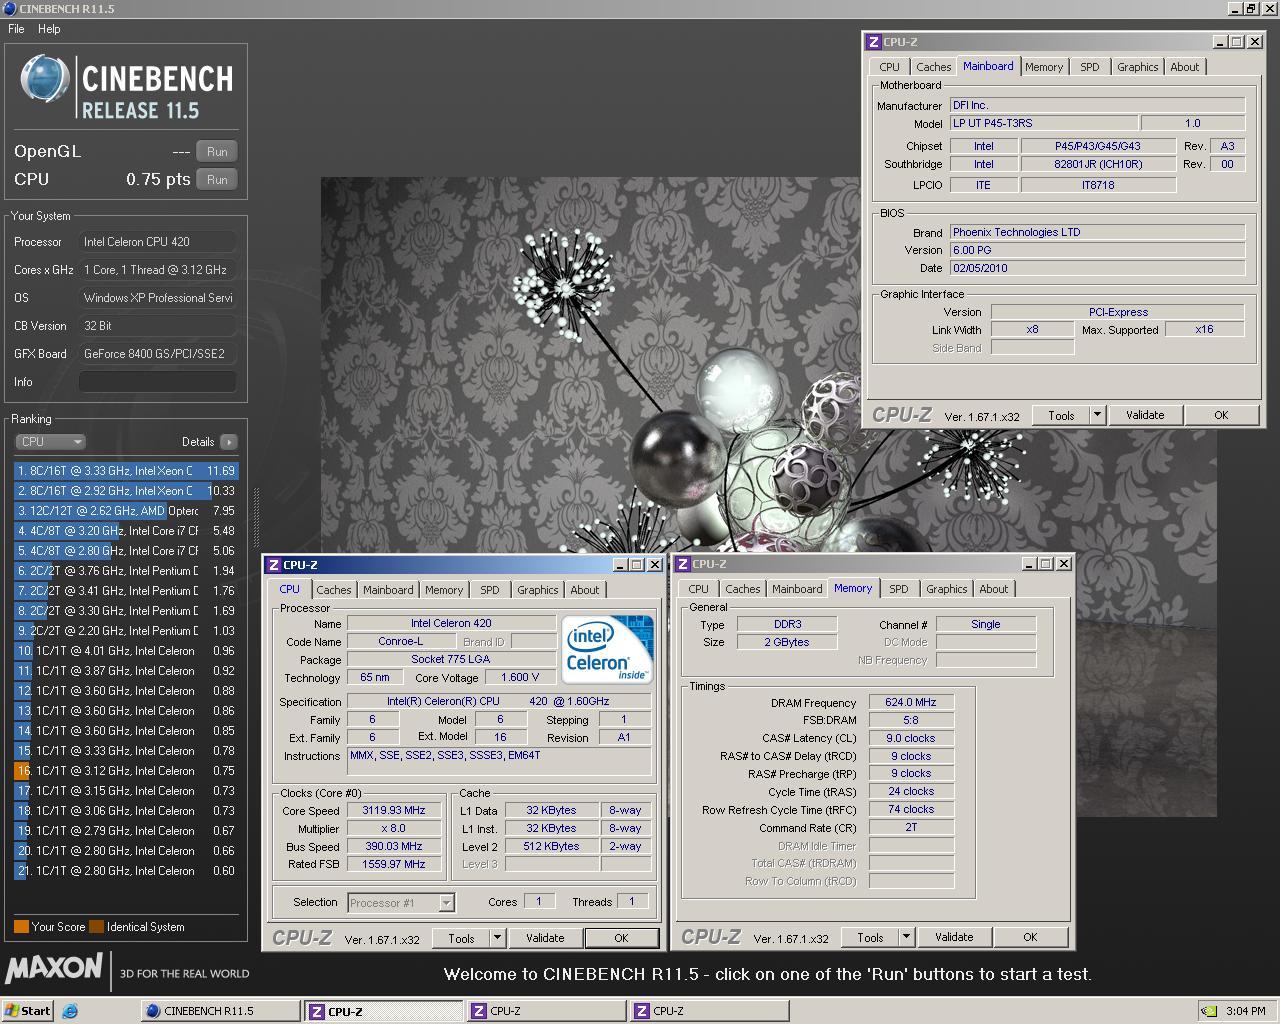Open the CPU ranking type dropdown
This screenshot has width=1280, height=1024.
[50, 442]
